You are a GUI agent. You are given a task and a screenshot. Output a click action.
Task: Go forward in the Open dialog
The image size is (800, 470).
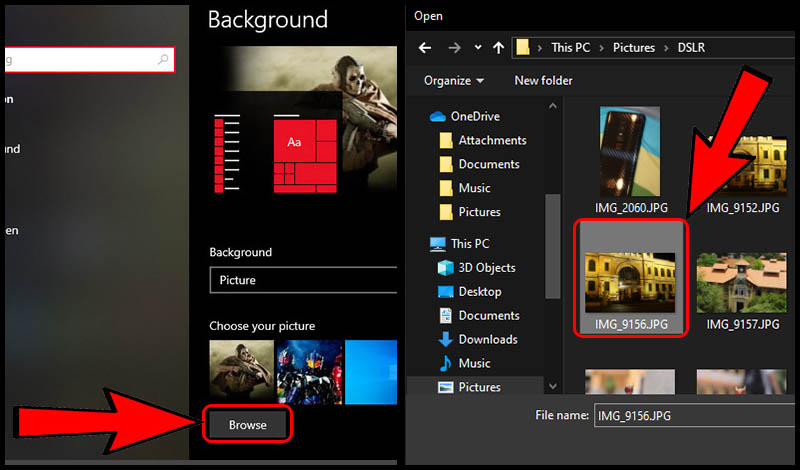click(454, 48)
